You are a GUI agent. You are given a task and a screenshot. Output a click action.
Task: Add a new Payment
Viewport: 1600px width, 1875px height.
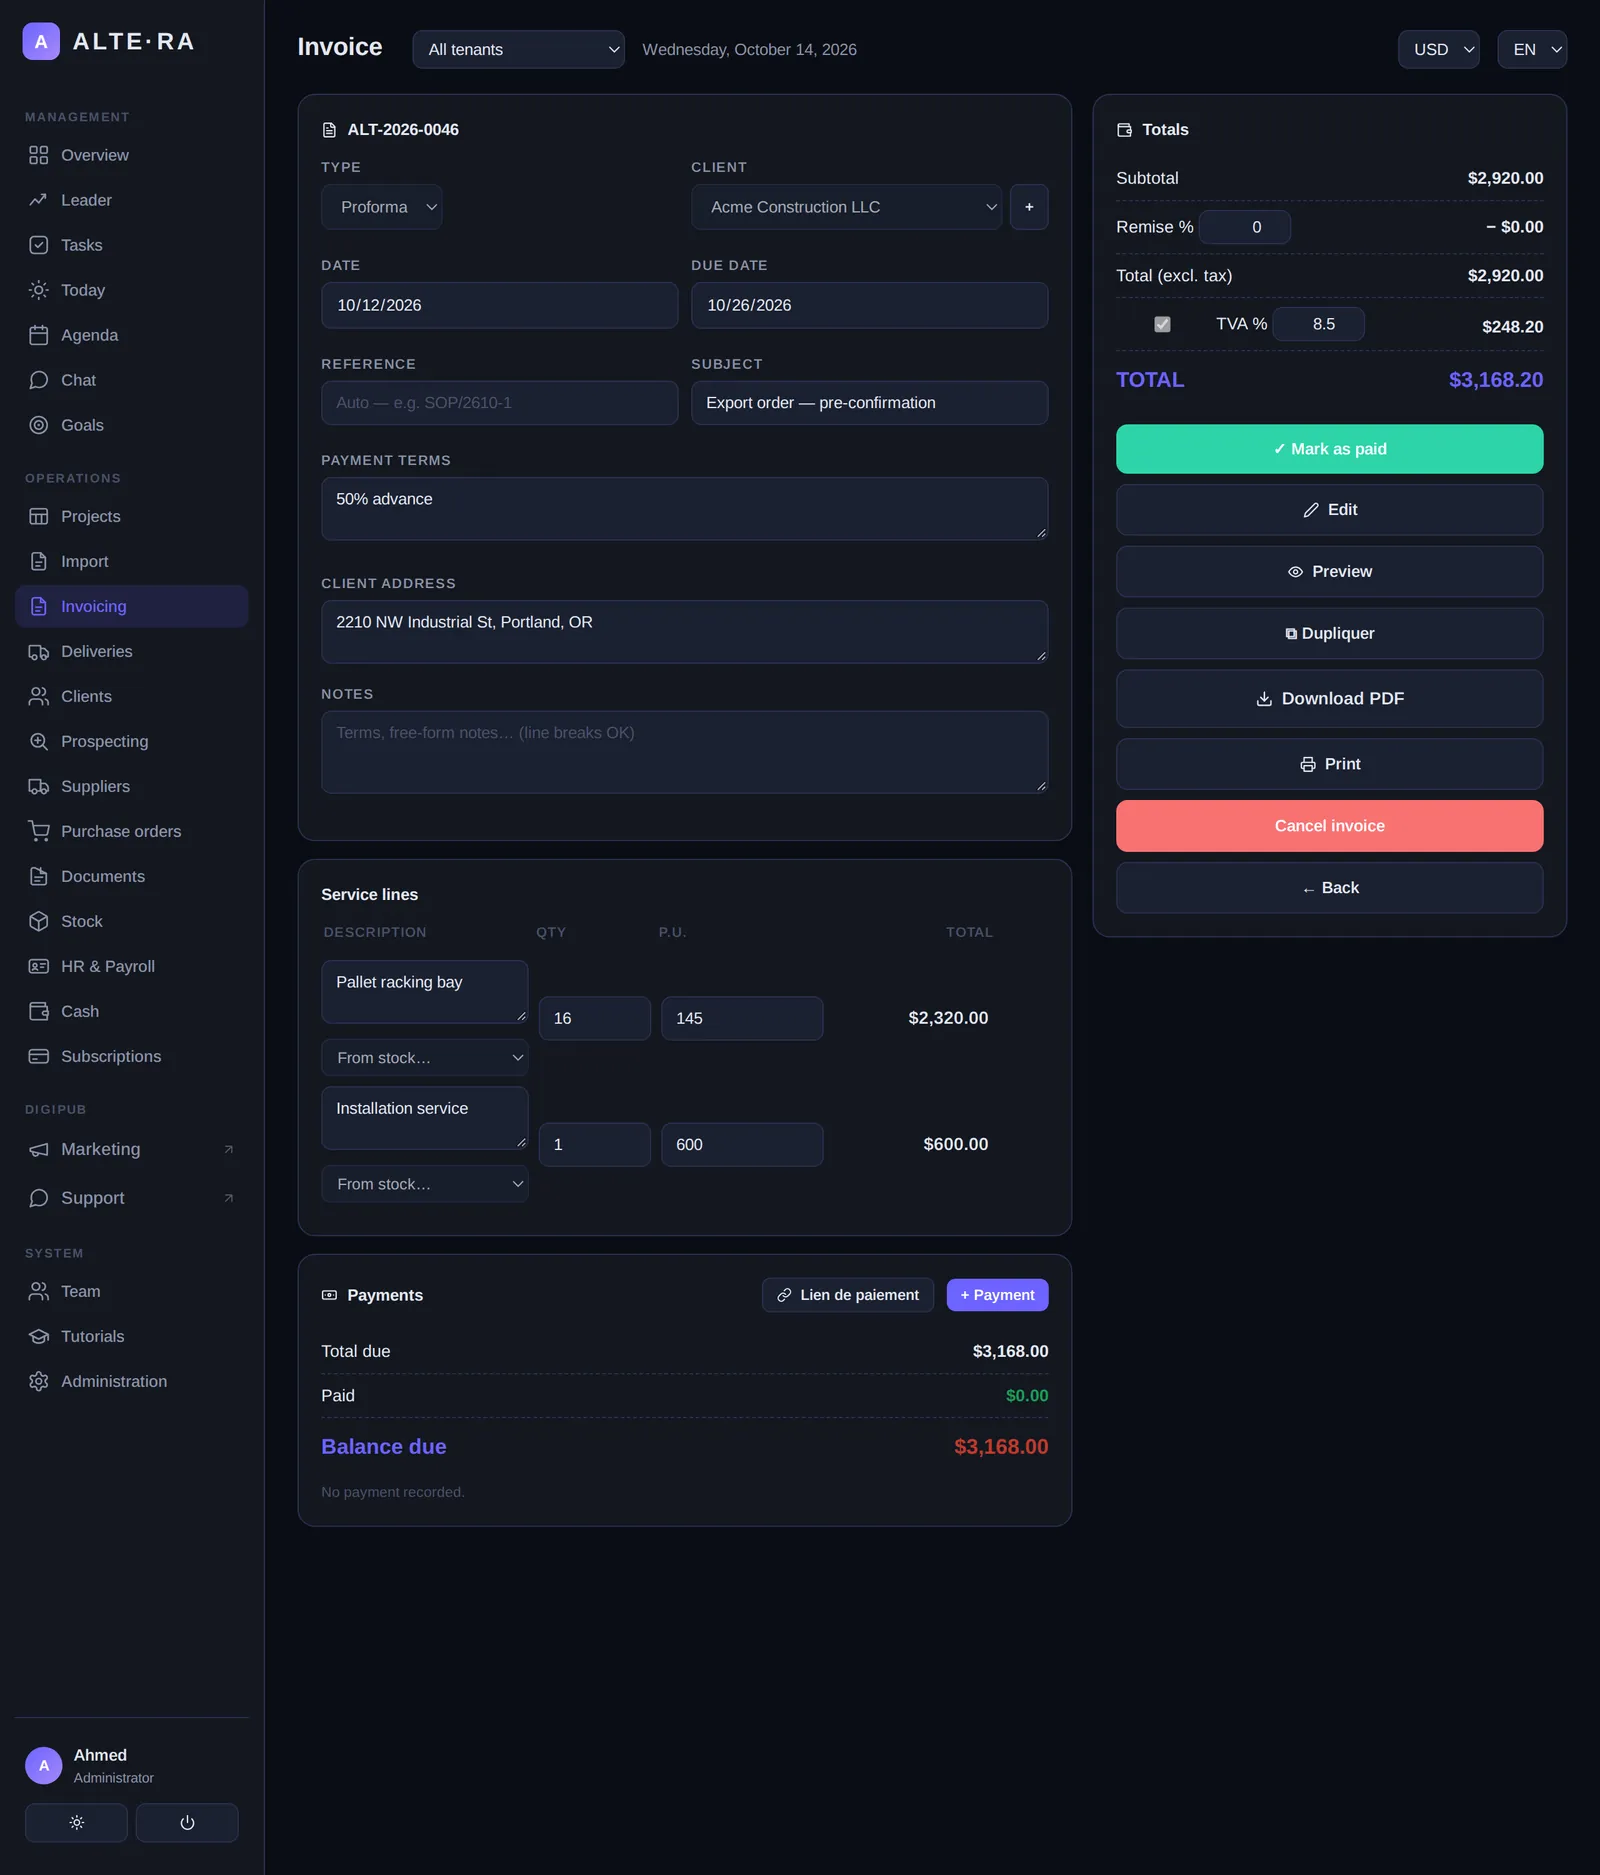pyautogui.click(x=998, y=1295)
